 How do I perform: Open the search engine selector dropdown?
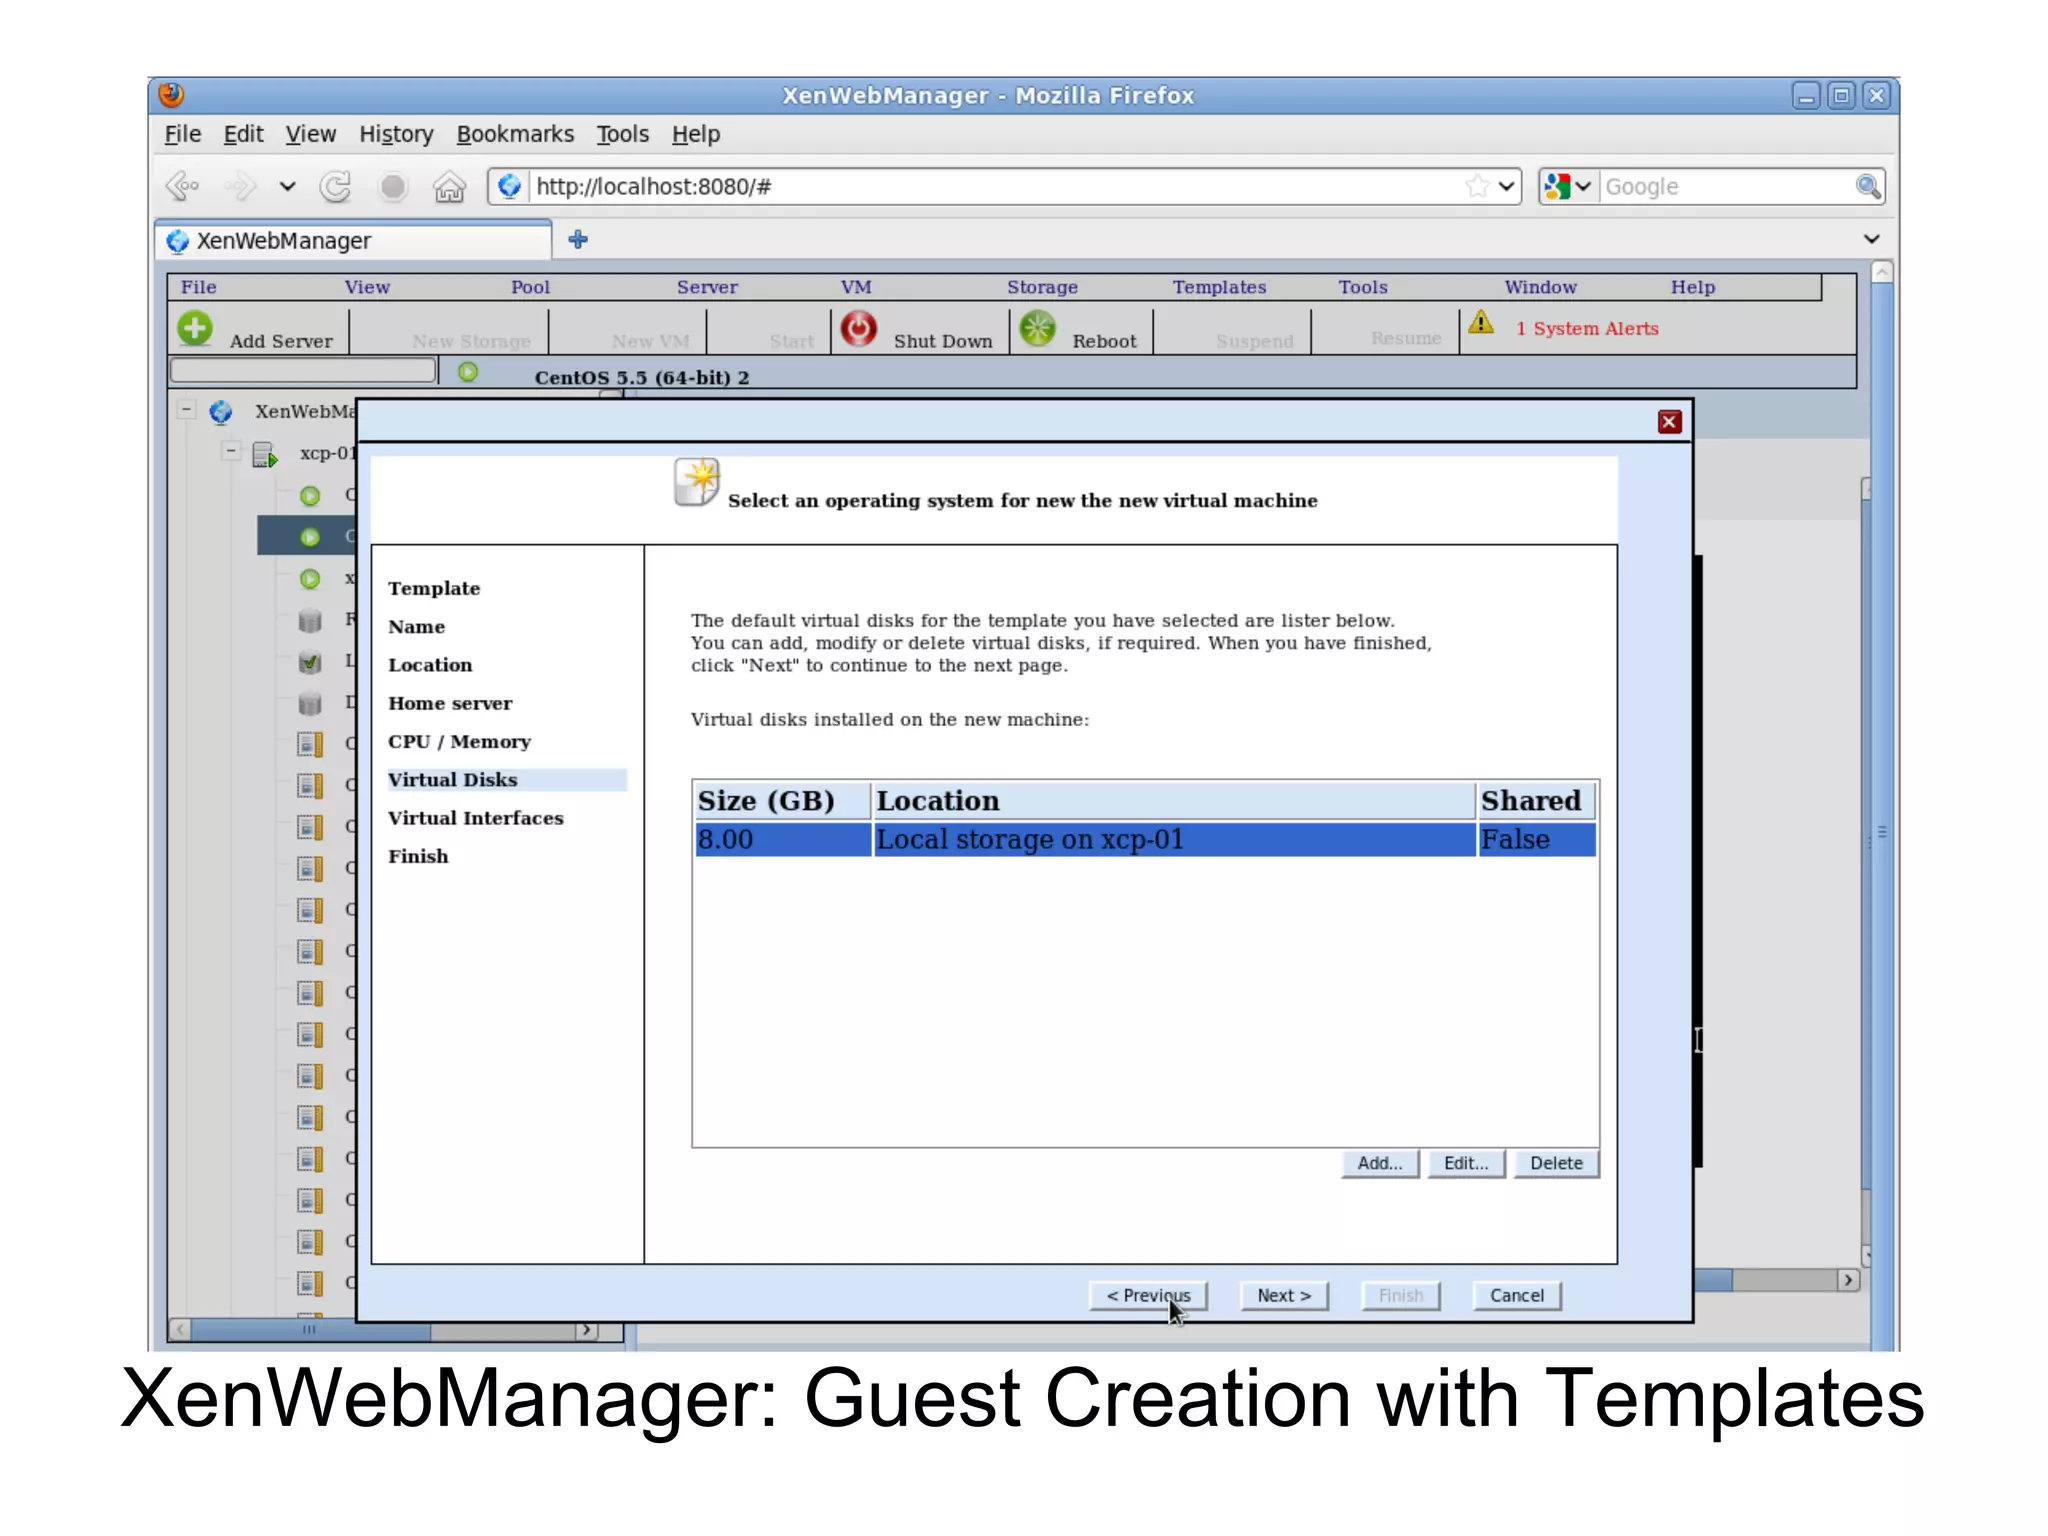tap(1567, 186)
